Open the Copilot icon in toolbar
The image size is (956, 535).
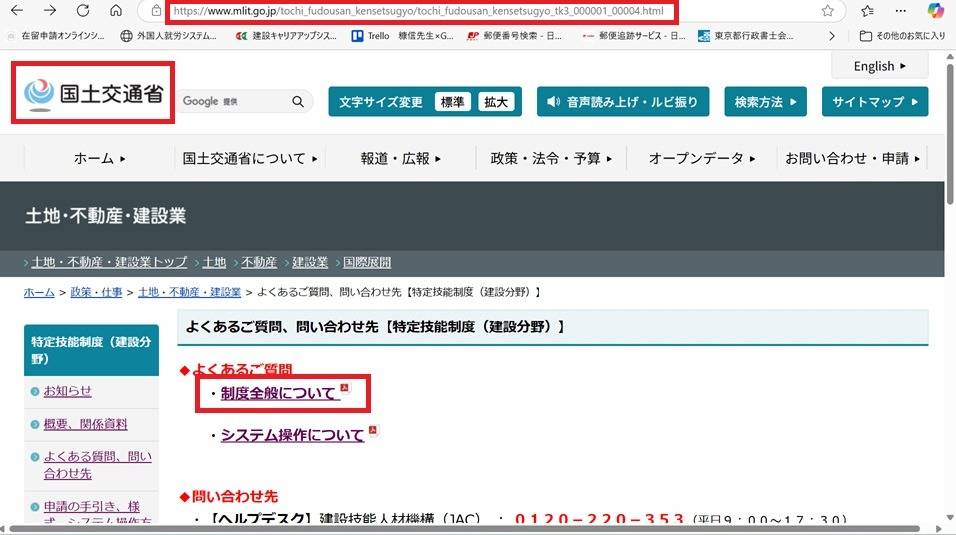pos(935,11)
